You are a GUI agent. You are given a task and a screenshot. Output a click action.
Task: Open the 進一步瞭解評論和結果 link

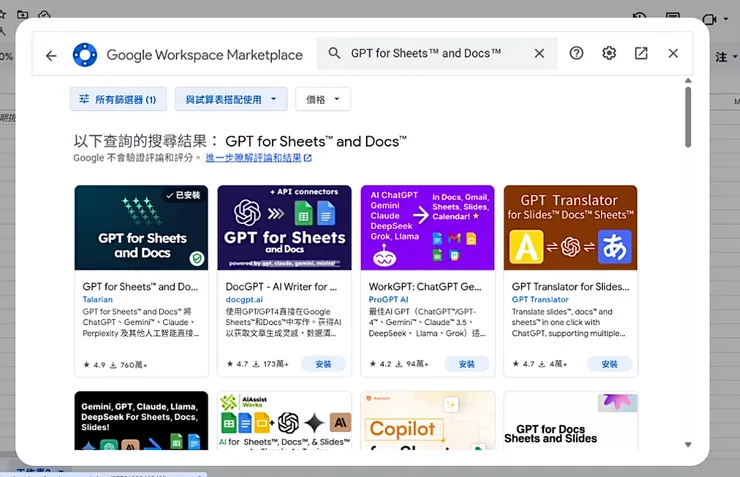[x=259, y=158]
